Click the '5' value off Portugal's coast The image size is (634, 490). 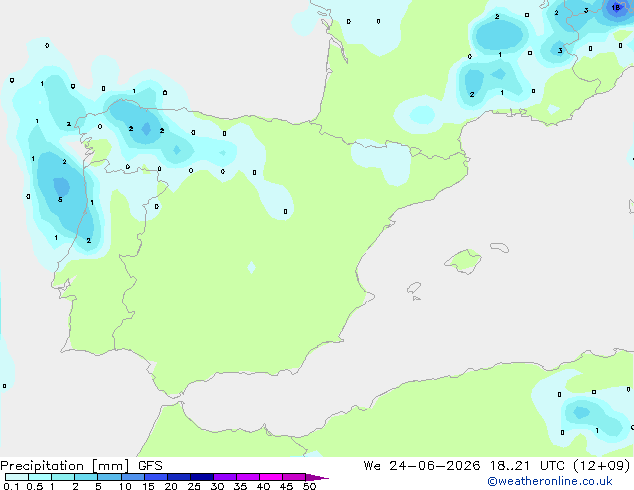click(x=60, y=200)
